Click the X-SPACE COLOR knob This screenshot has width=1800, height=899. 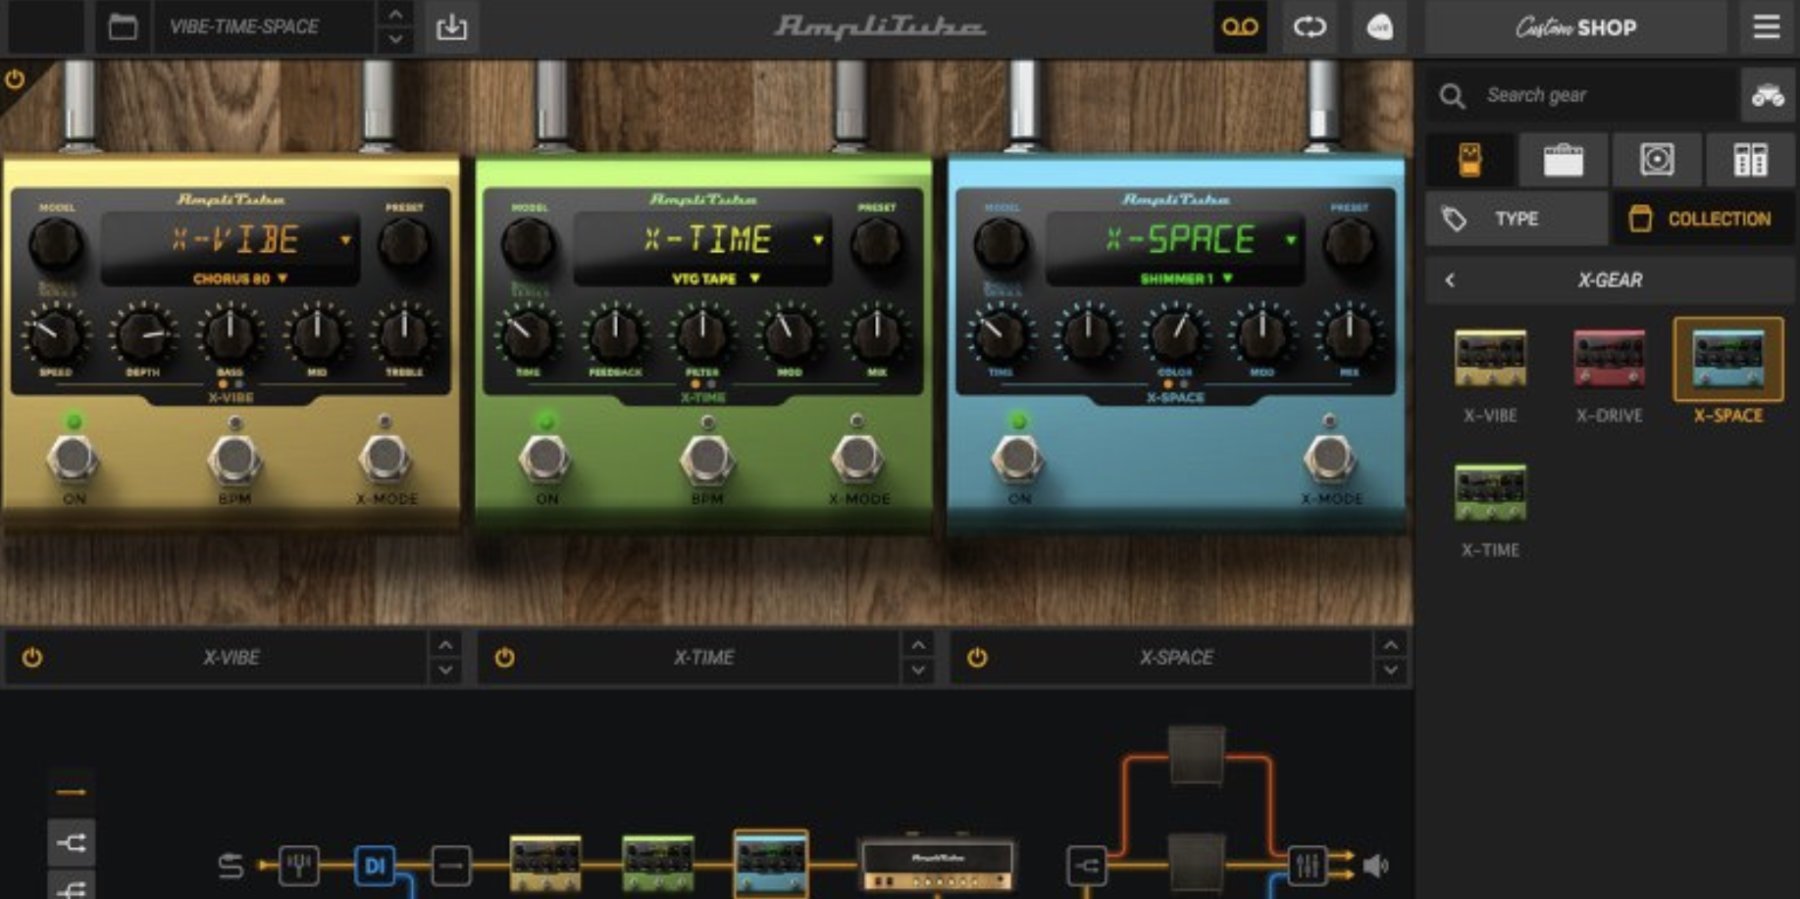point(1175,335)
